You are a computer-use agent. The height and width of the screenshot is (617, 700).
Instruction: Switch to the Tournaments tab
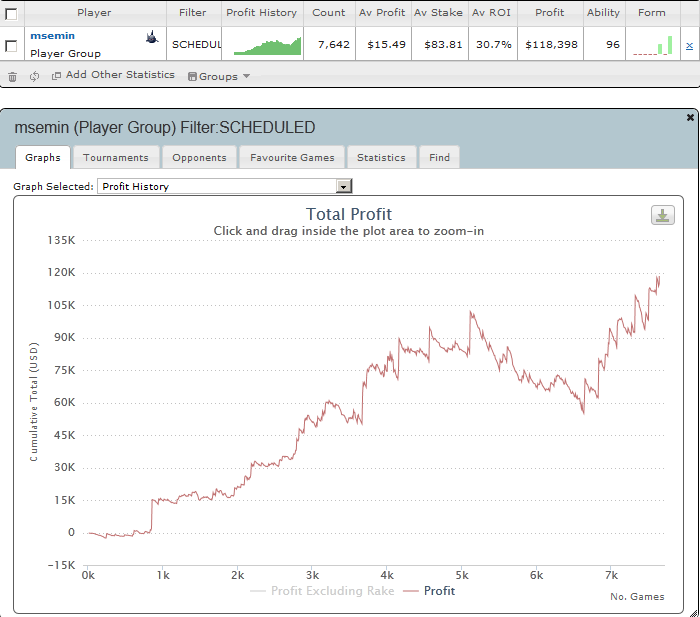(116, 158)
